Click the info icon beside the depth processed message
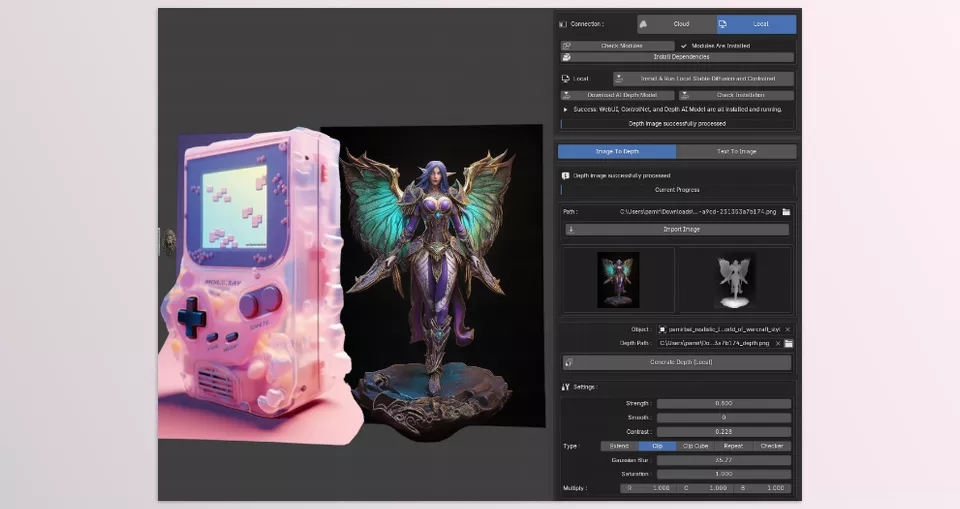960x509 pixels. [565, 176]
